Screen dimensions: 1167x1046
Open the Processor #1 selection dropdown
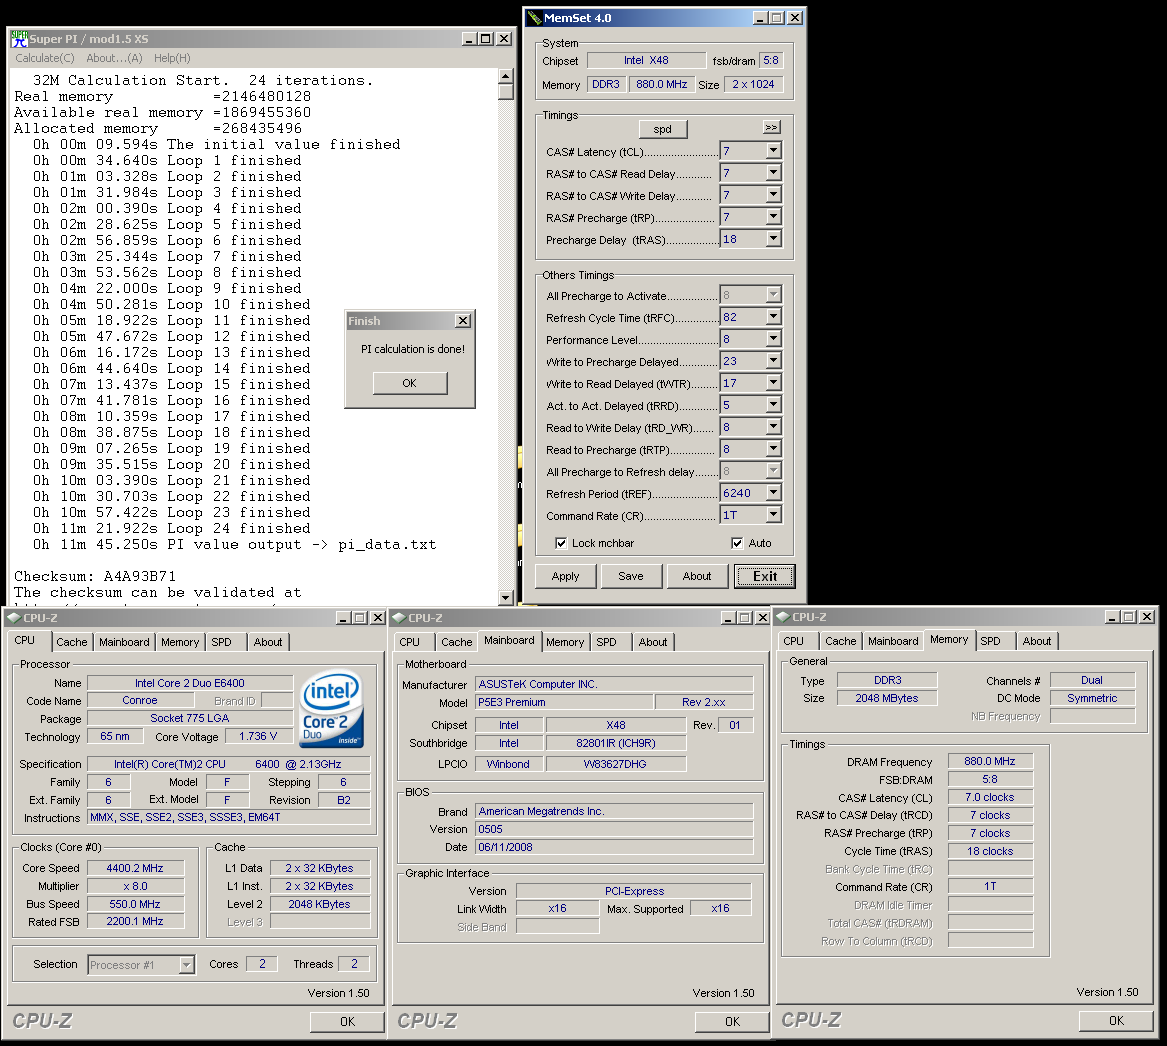[187, 965]
